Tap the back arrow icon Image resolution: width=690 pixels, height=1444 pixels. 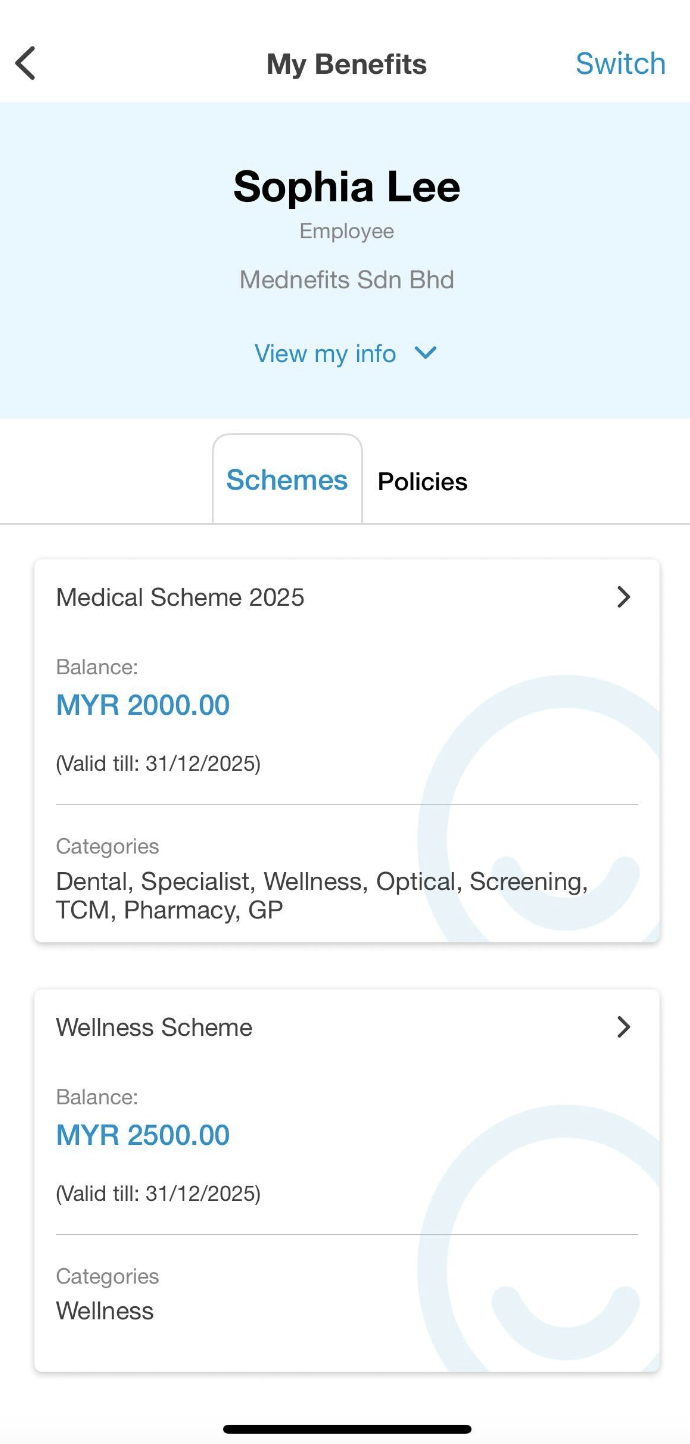click(x=26, y=64)
